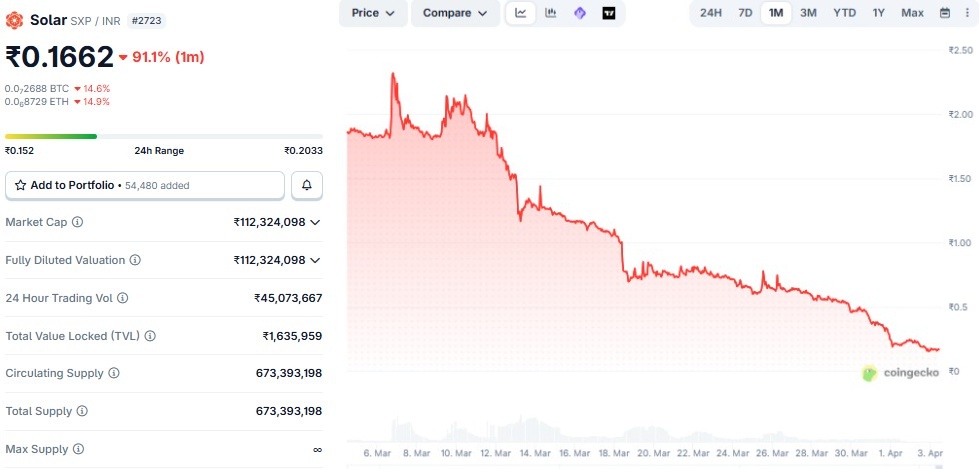Viewport: 979px width, 469px height.
Task: Switch to candlestick chart view
Action: (550, 13)
